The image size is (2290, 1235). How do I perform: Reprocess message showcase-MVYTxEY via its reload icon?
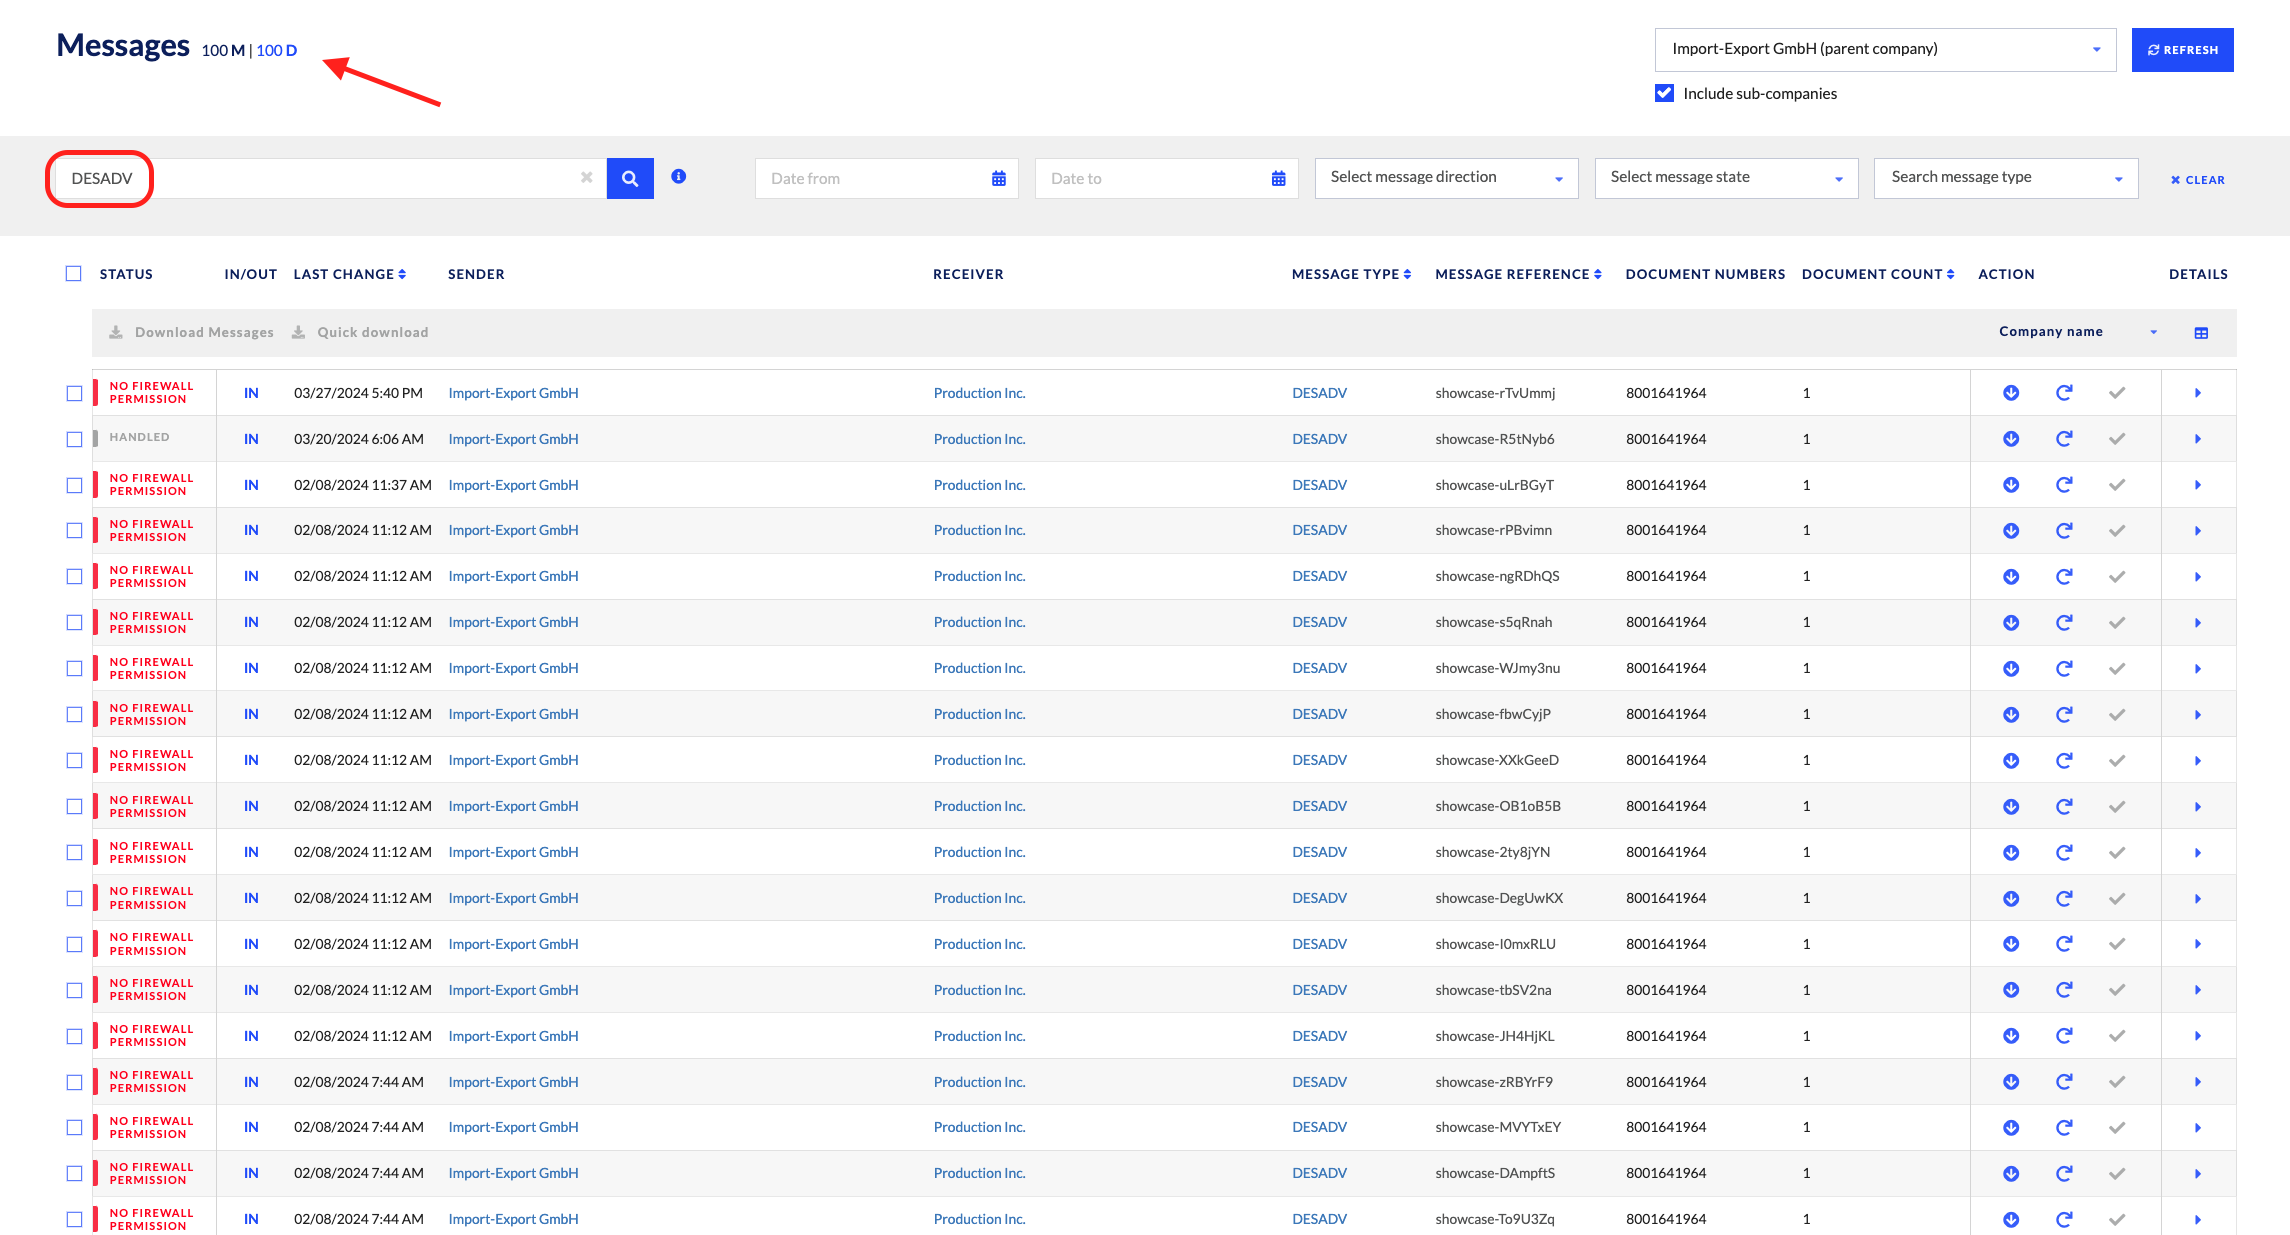coord(2064,1128)
